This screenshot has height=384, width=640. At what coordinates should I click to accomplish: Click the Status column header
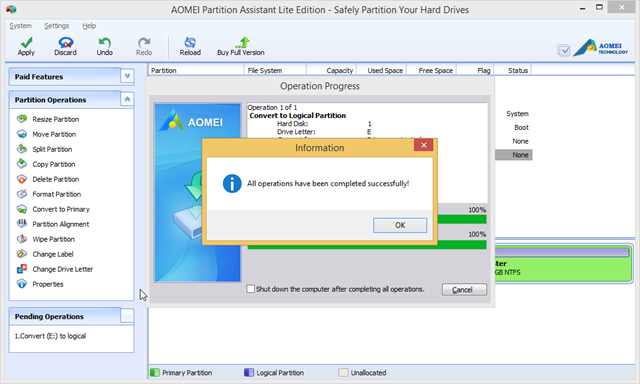(x=513, y=70)
